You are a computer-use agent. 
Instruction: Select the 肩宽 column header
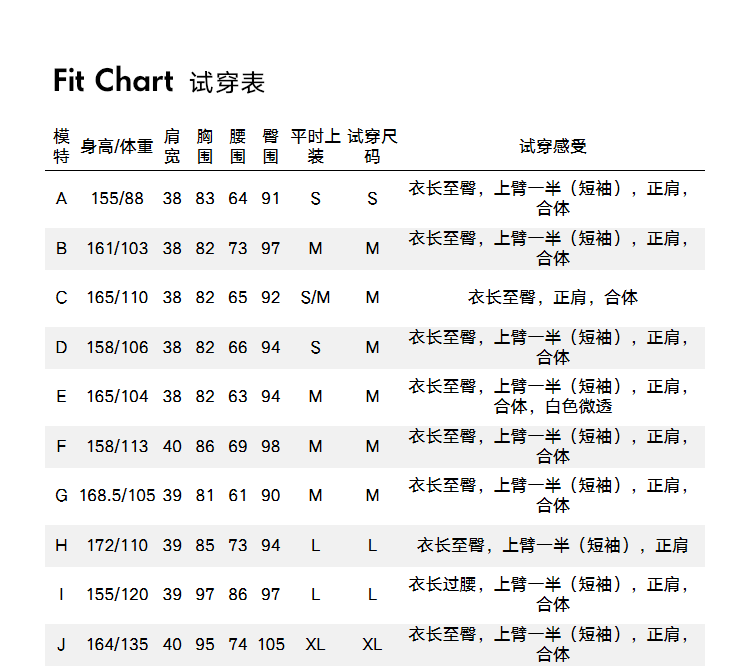(172, 146)
